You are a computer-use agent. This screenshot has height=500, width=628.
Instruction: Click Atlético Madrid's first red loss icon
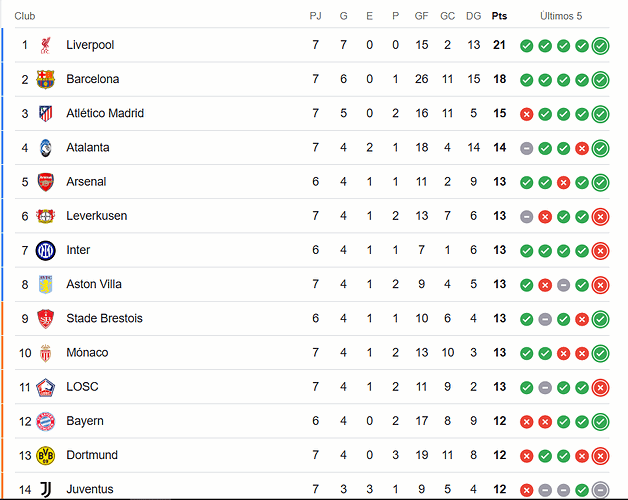(526, 114)
